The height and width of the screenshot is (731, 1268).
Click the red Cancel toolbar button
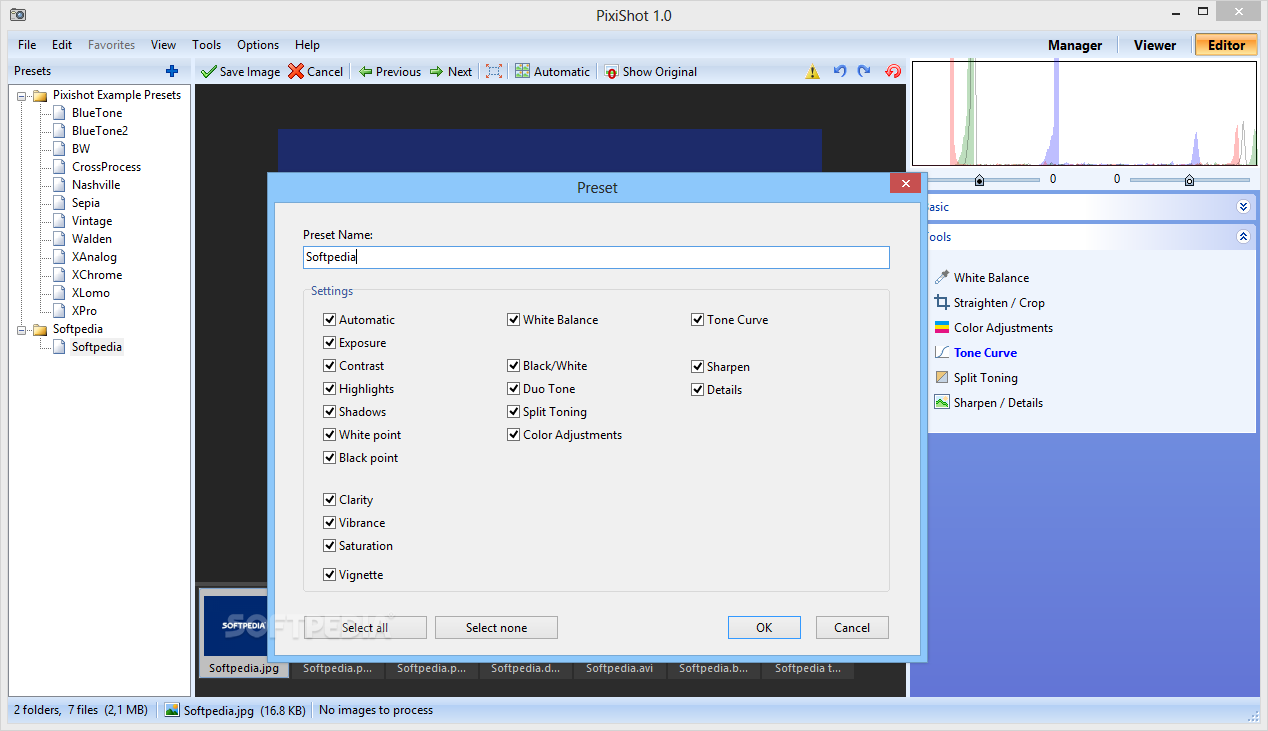point(315,72)
